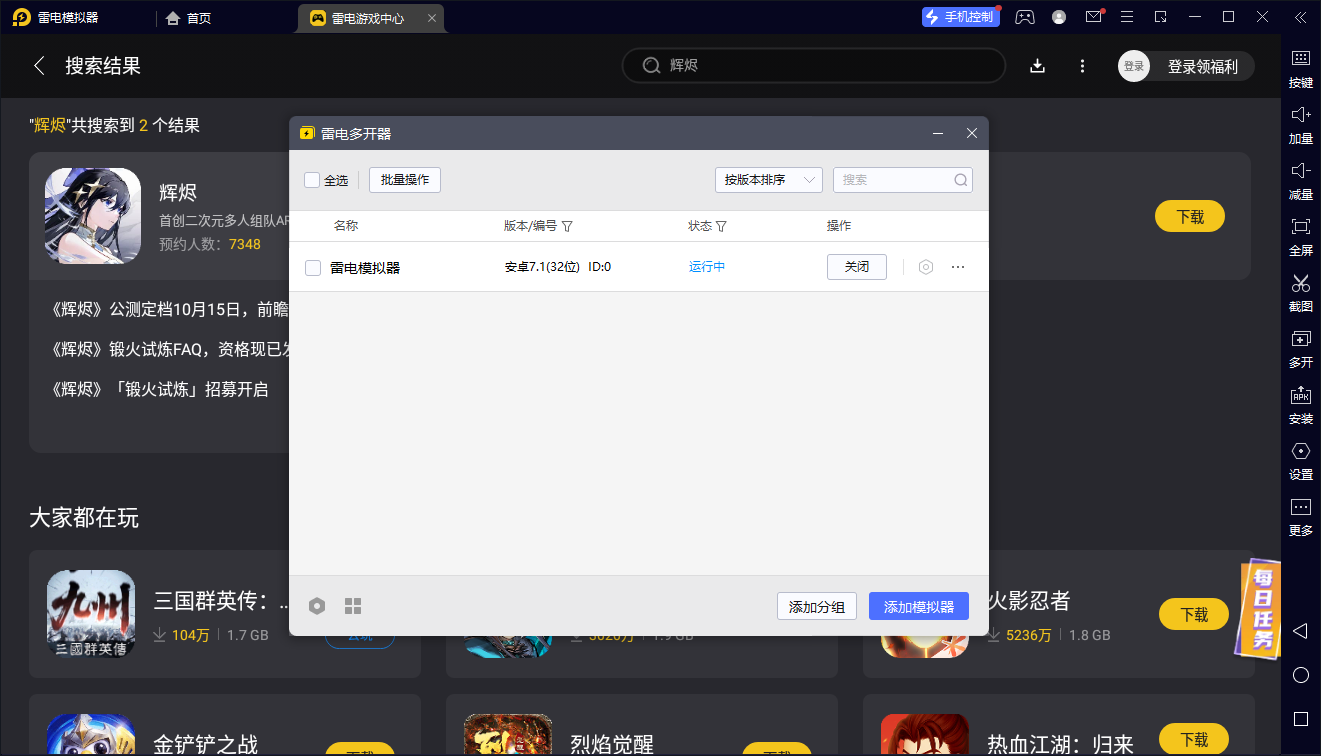Enable 手机控制 phone control mode
This screenshot has height=756, width=1321.
[960, 16]
